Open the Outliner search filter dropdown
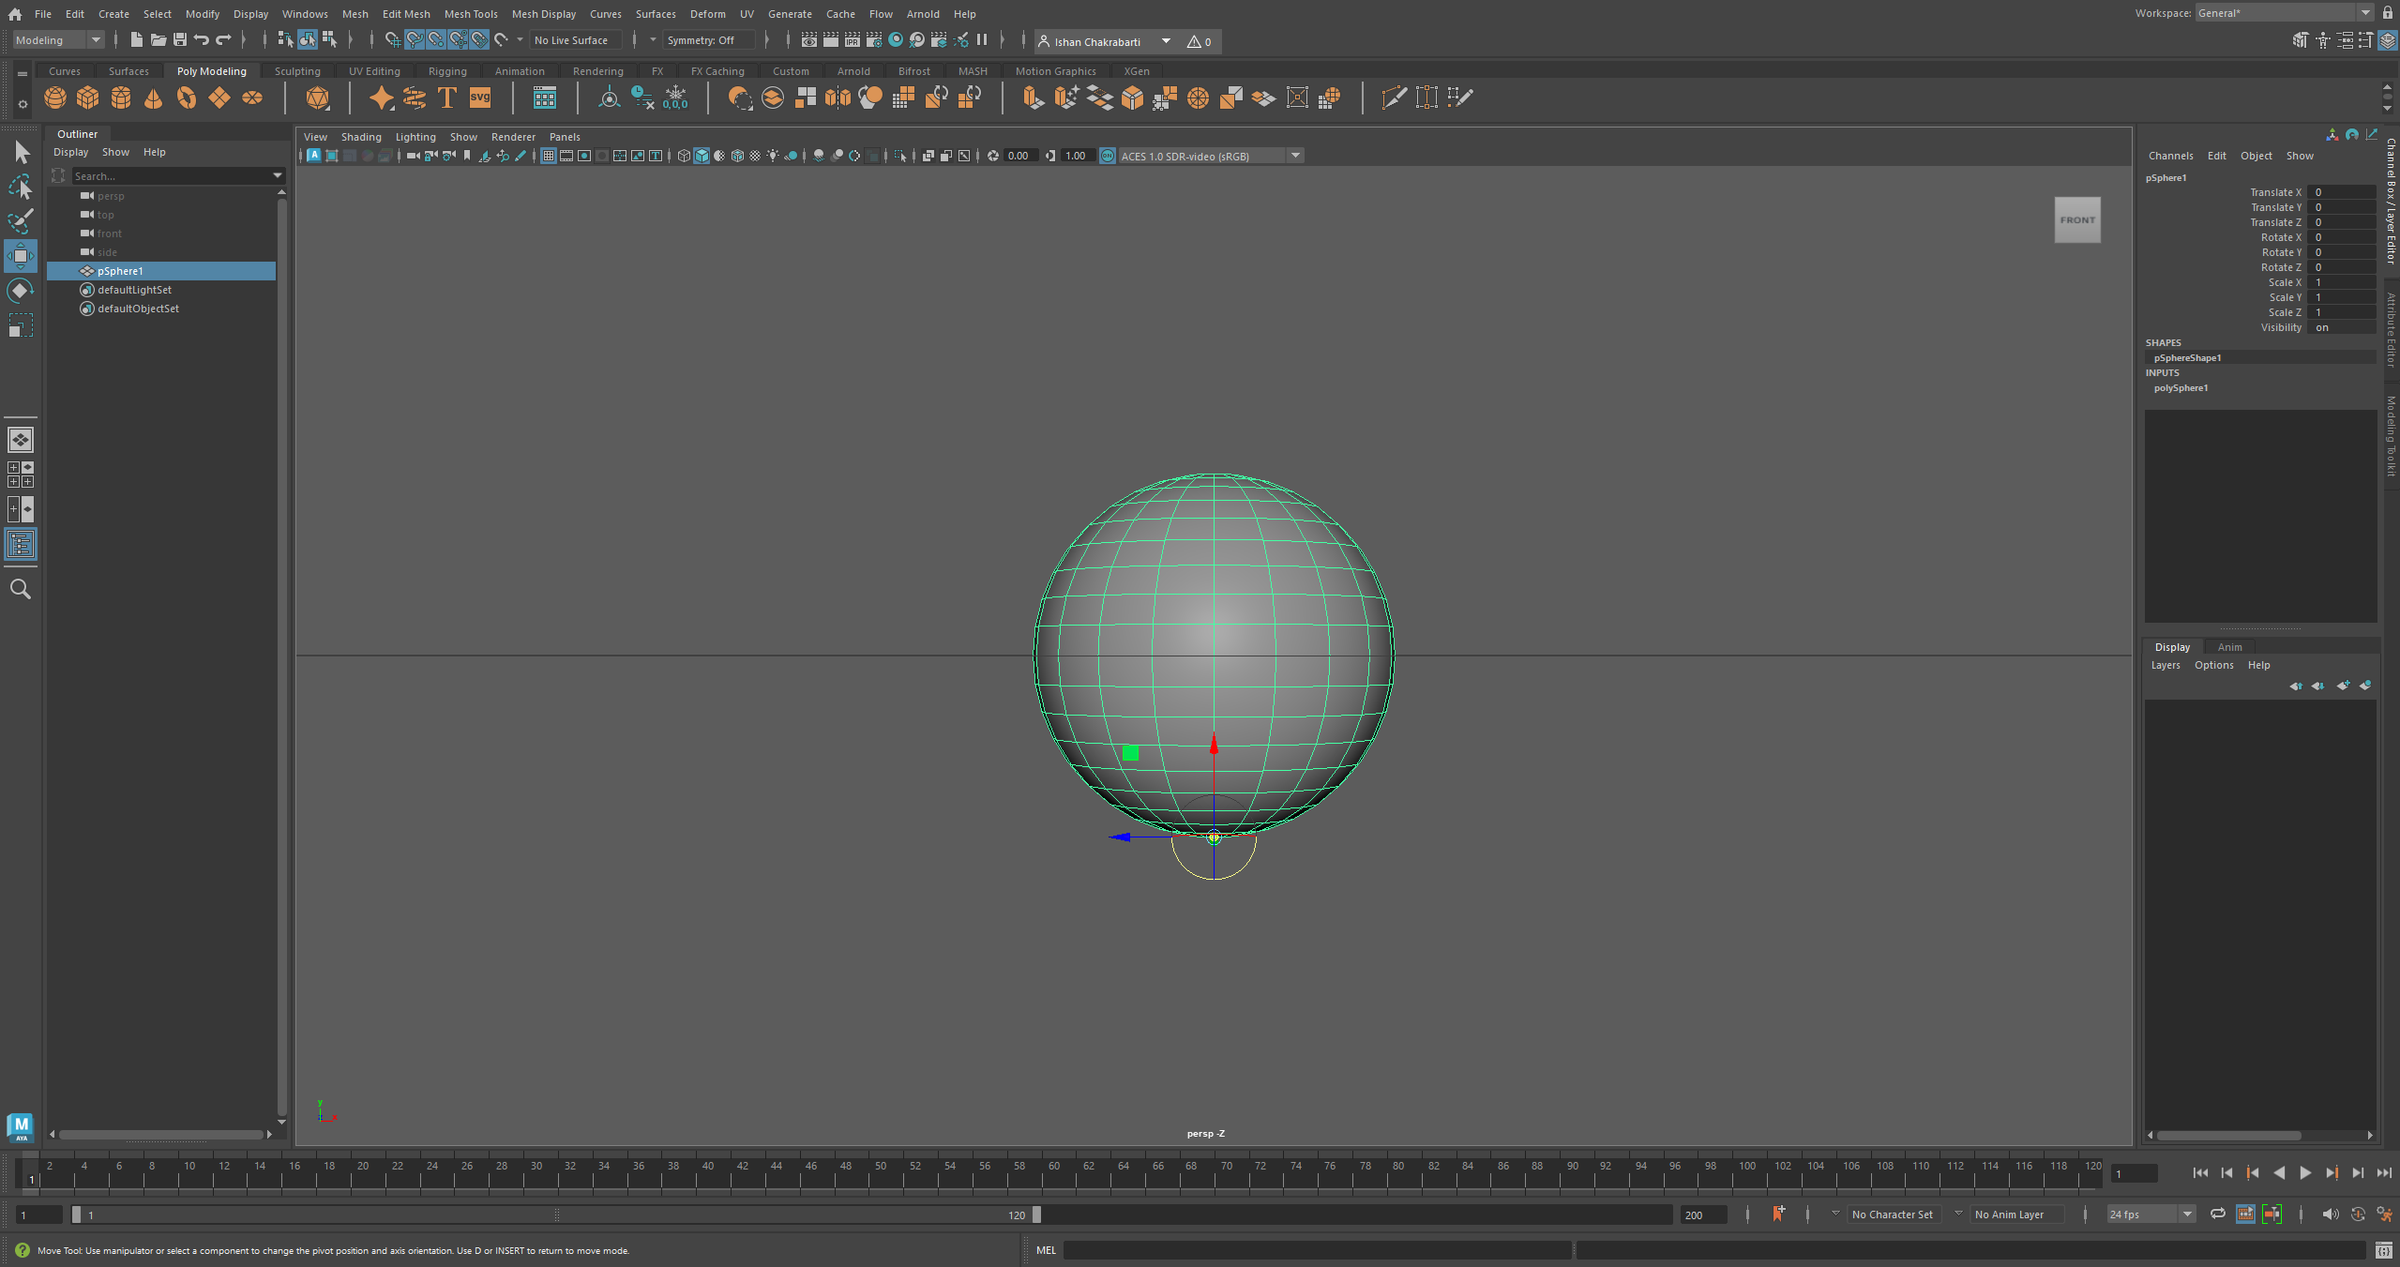This screenshot has width=2400, height=1267. [x=277, y=175]
